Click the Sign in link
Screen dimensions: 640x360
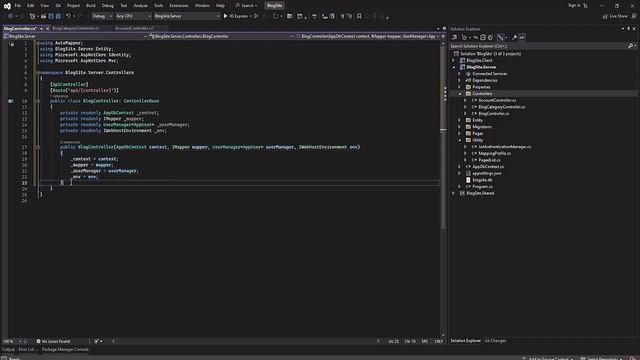pos(574,5)
